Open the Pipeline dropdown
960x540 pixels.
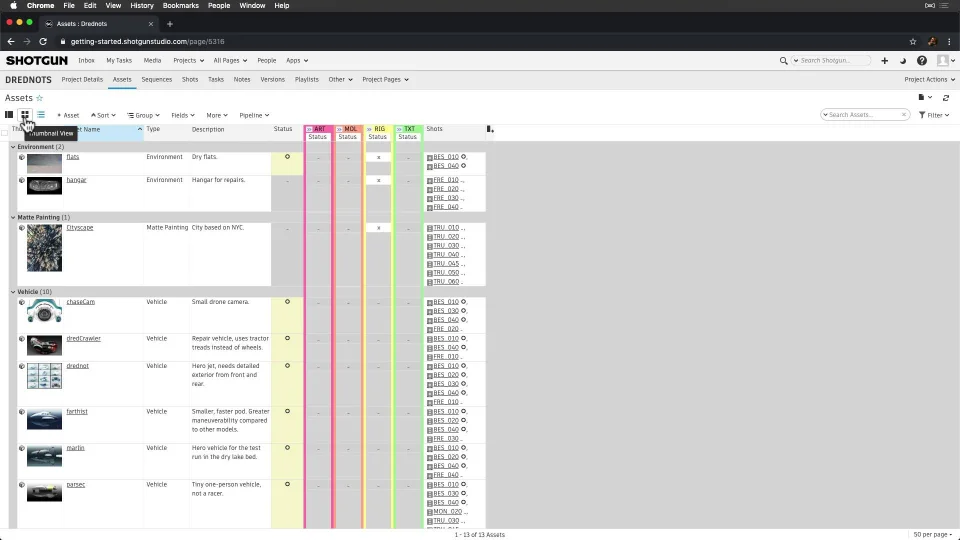(x=254, y=115)
